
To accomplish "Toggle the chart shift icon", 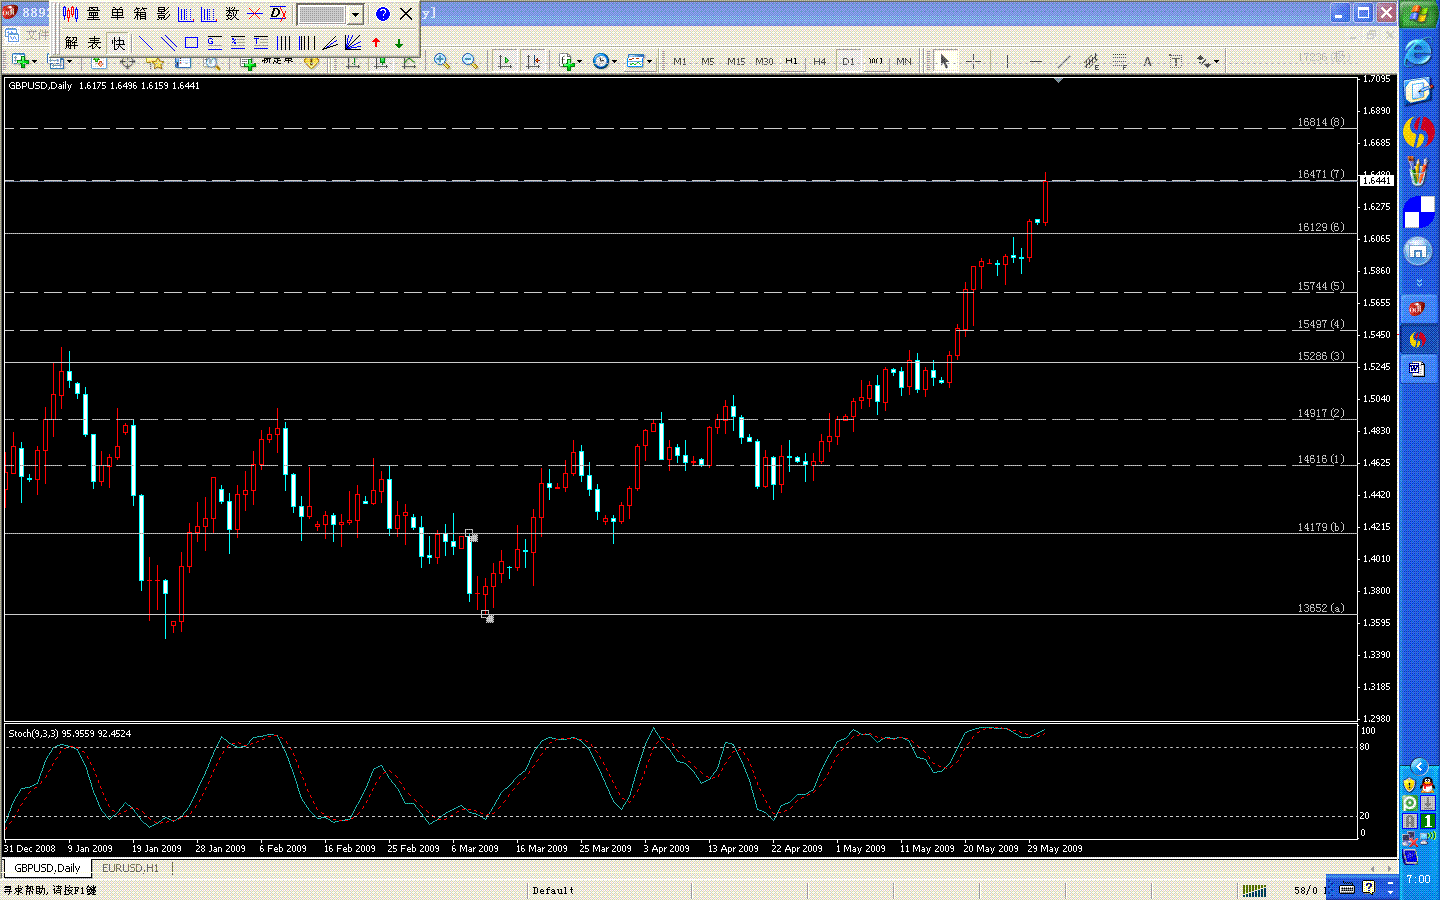I will (533, 62).
